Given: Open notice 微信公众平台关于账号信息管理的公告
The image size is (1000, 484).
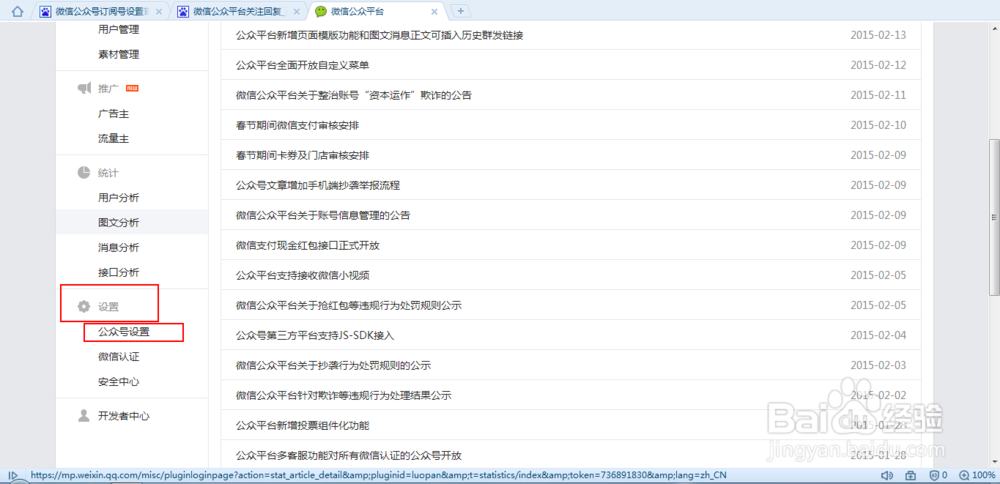Looking at the screenshot, I should pyautogui.click(x=323, y=215).
